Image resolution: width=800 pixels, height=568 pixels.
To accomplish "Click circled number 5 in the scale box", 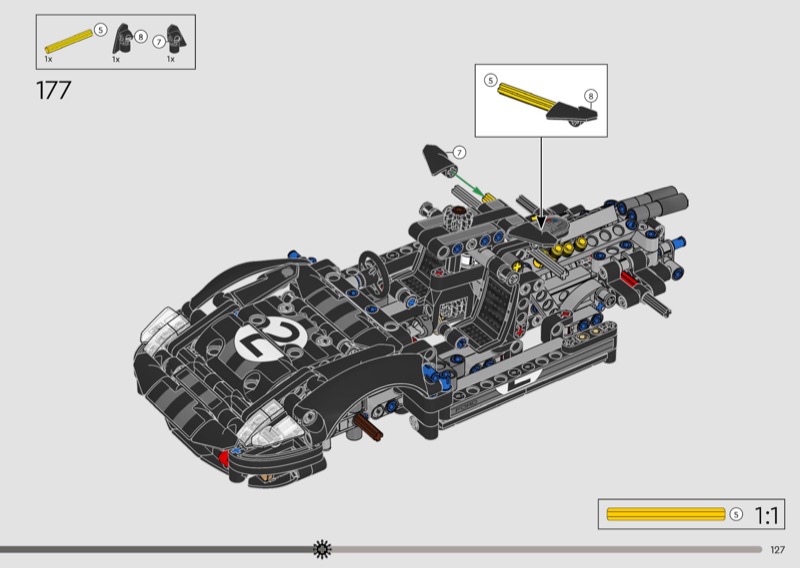I will click(x=736, y=514).
